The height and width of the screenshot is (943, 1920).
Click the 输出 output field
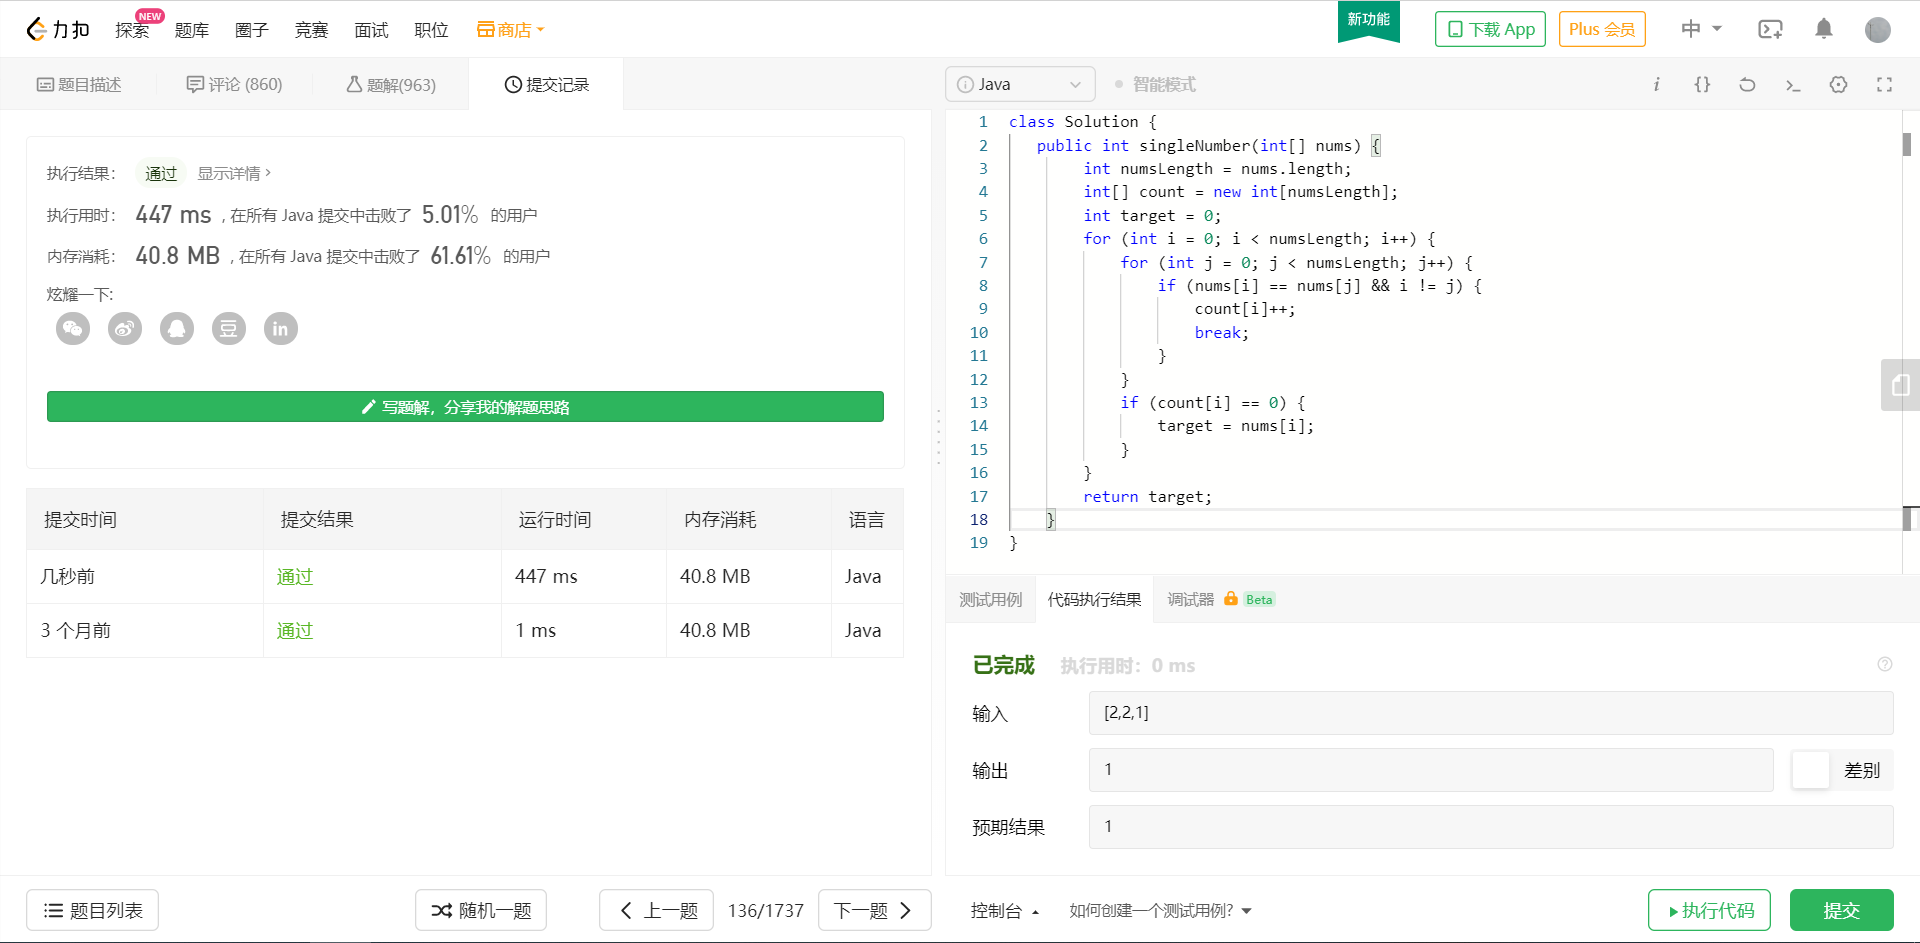(1431, 770)
